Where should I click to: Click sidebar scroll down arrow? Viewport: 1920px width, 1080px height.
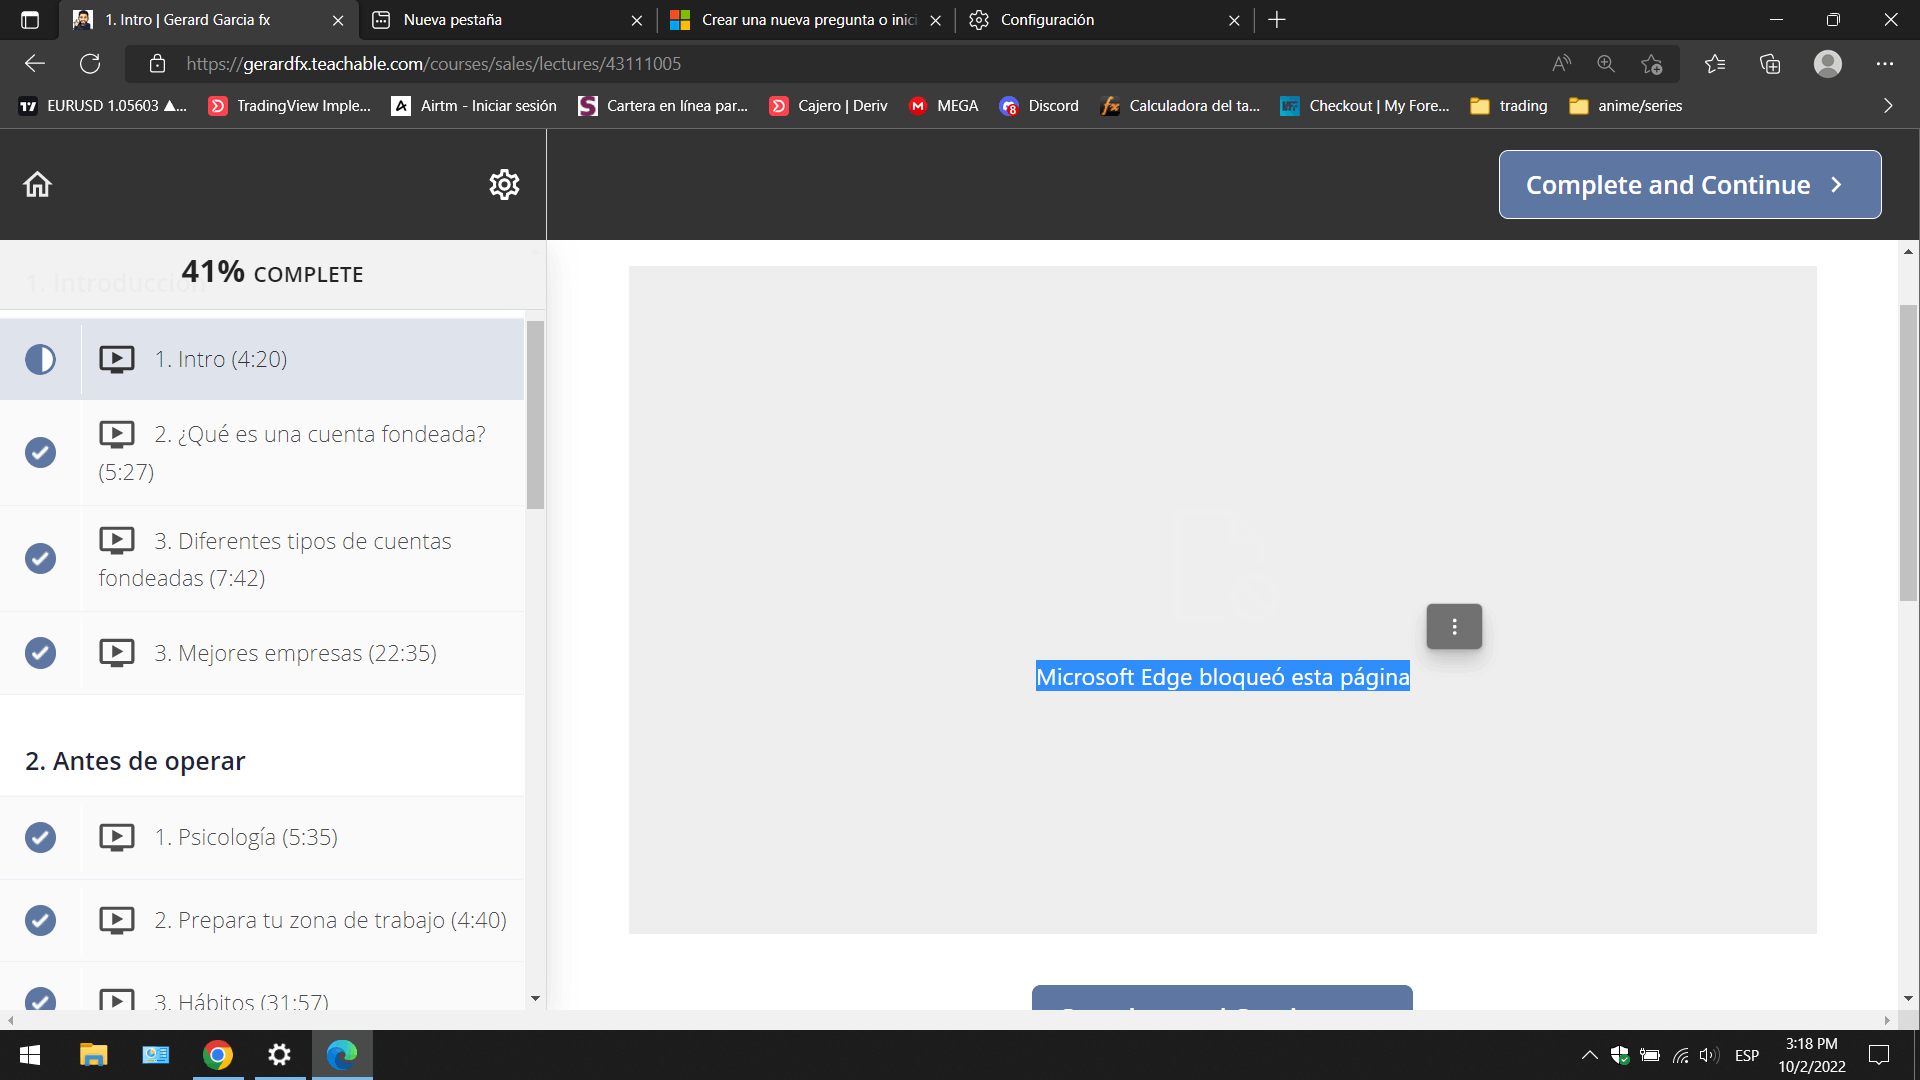(535, 999)
